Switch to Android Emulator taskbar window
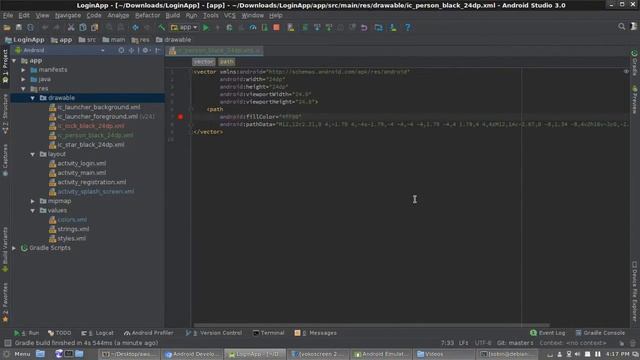The image size is (640, 360). pyautogui.click(x=381, y=354)
